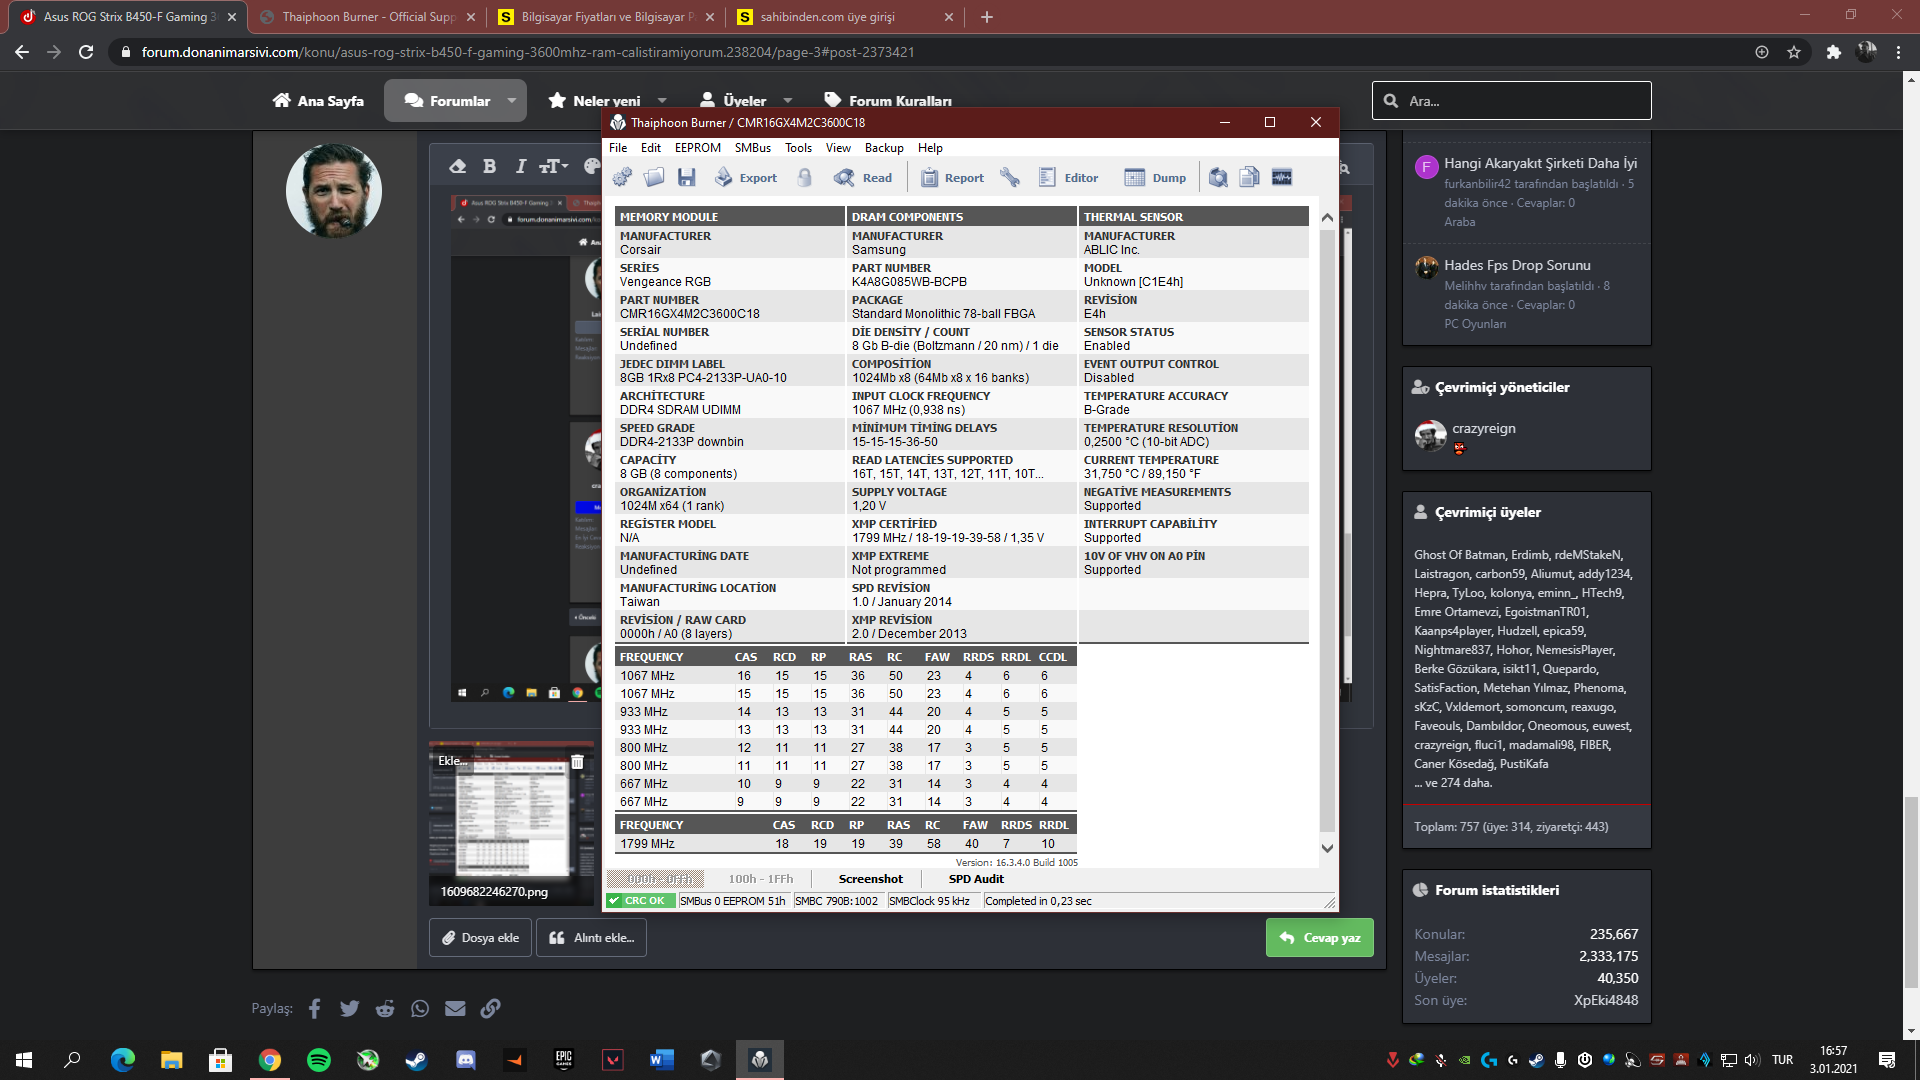Click the attached 1609682246270.png thumbnail
This screenshot has width=1920, height=1080.
point(511,823)
